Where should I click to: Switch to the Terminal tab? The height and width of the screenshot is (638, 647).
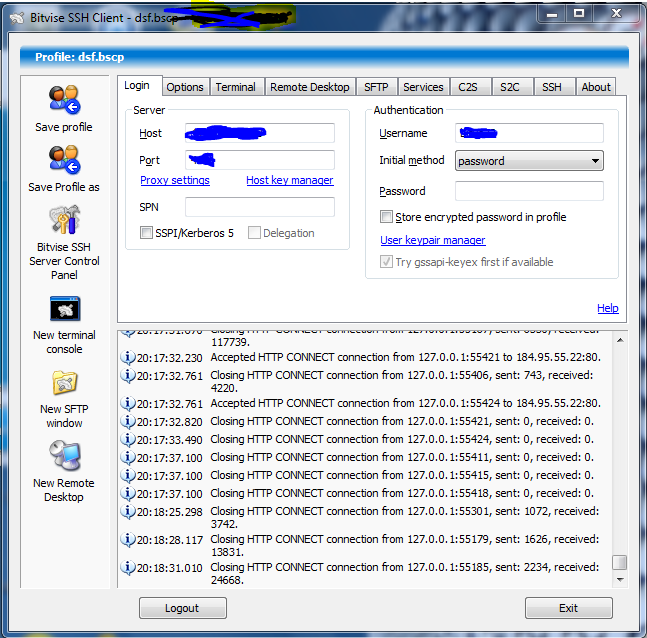(x=236, y=87)
